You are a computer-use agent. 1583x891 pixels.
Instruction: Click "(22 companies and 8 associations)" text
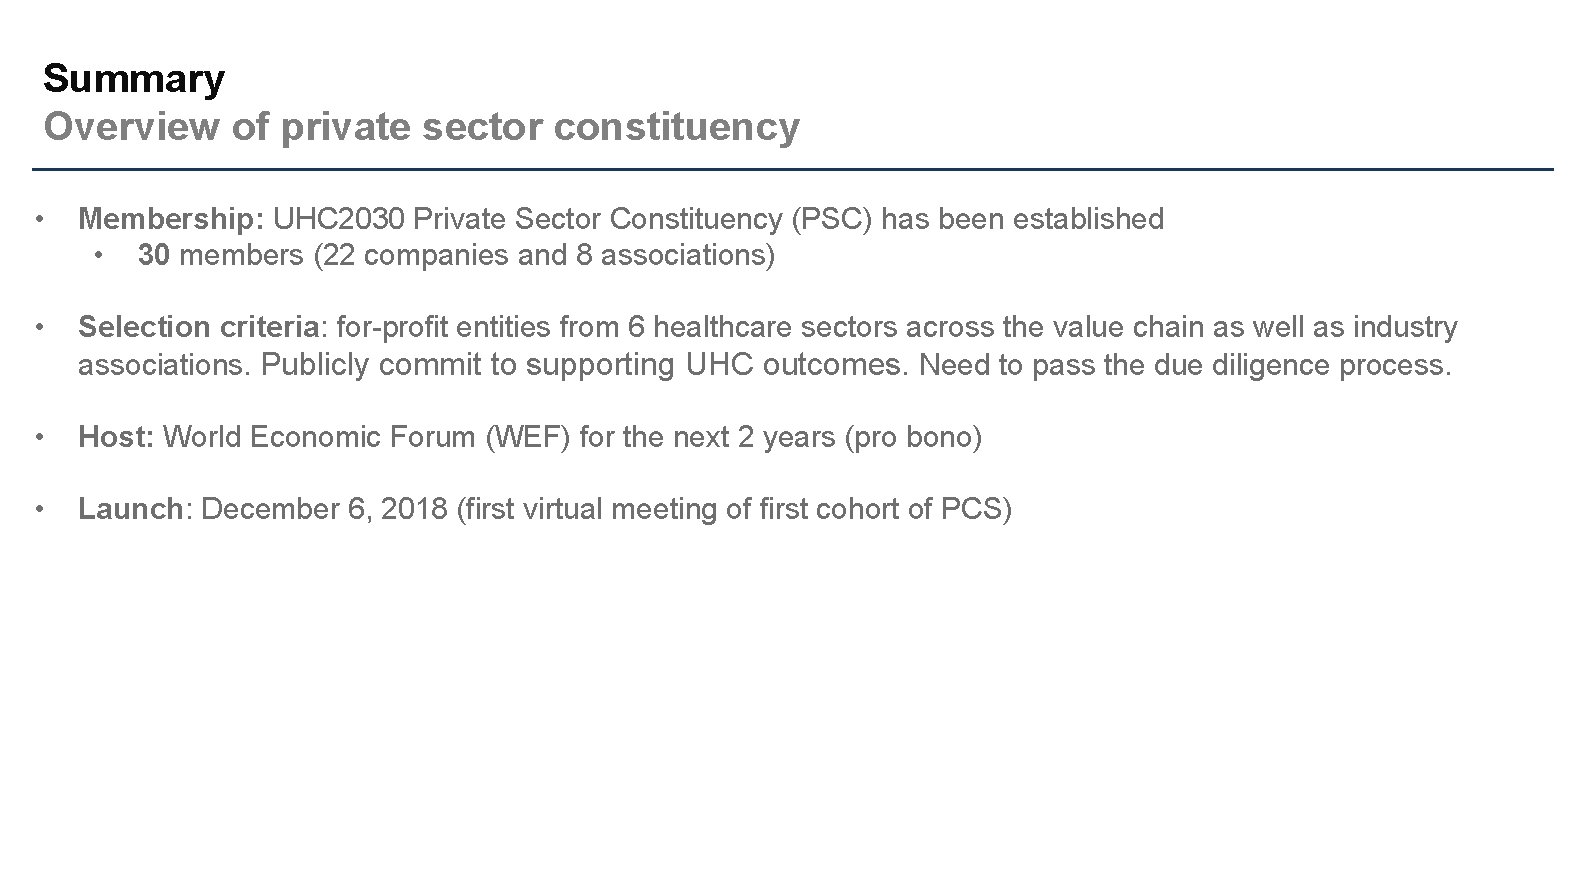[544, 256]
